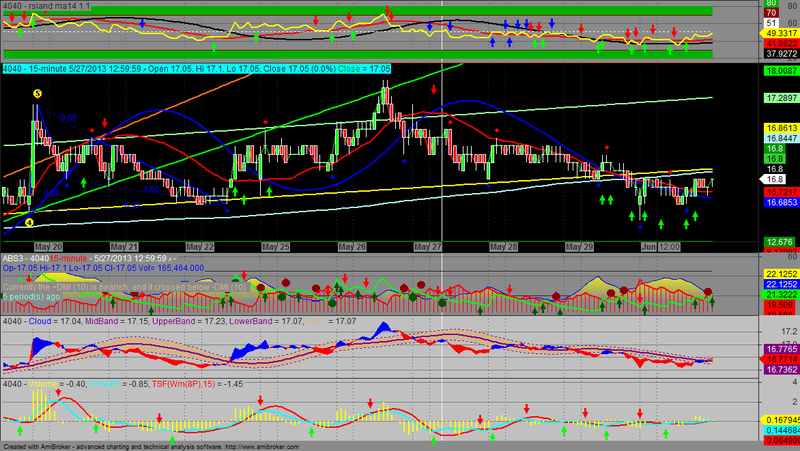800x451 pixels.
Task: Select the May 28 date label
Action: click(x=504, y=247)
